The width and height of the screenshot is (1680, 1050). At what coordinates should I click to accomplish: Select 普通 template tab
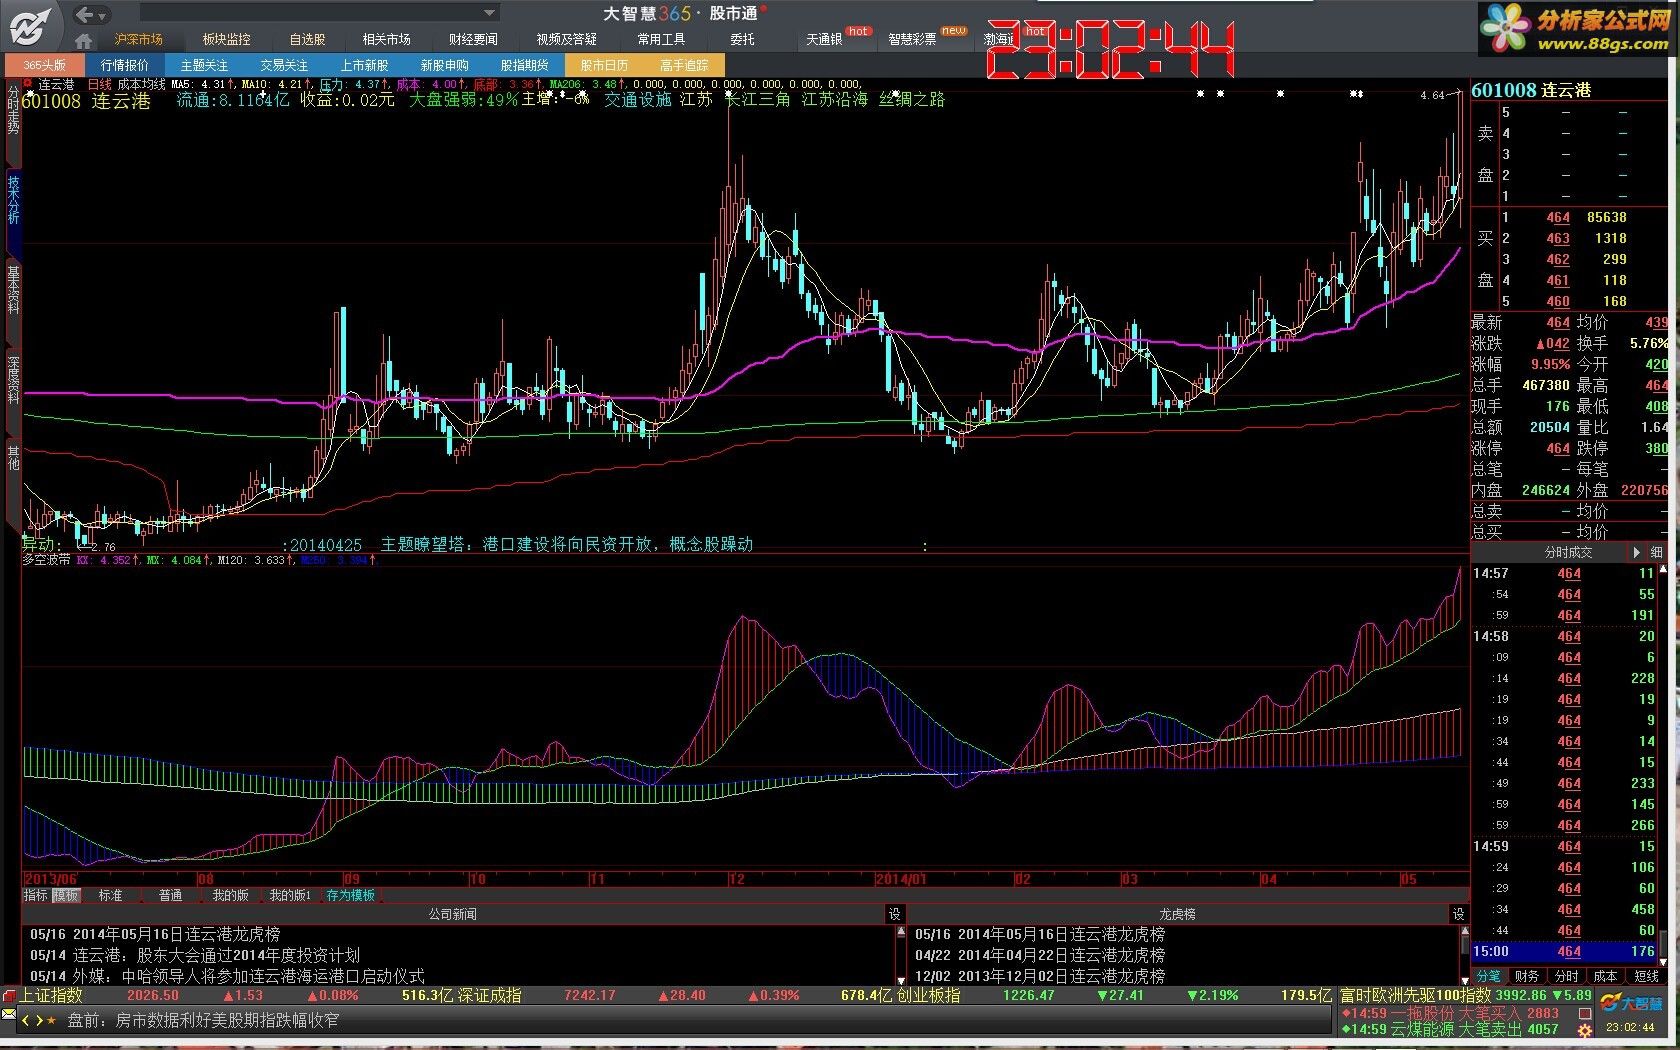[170, 895]
